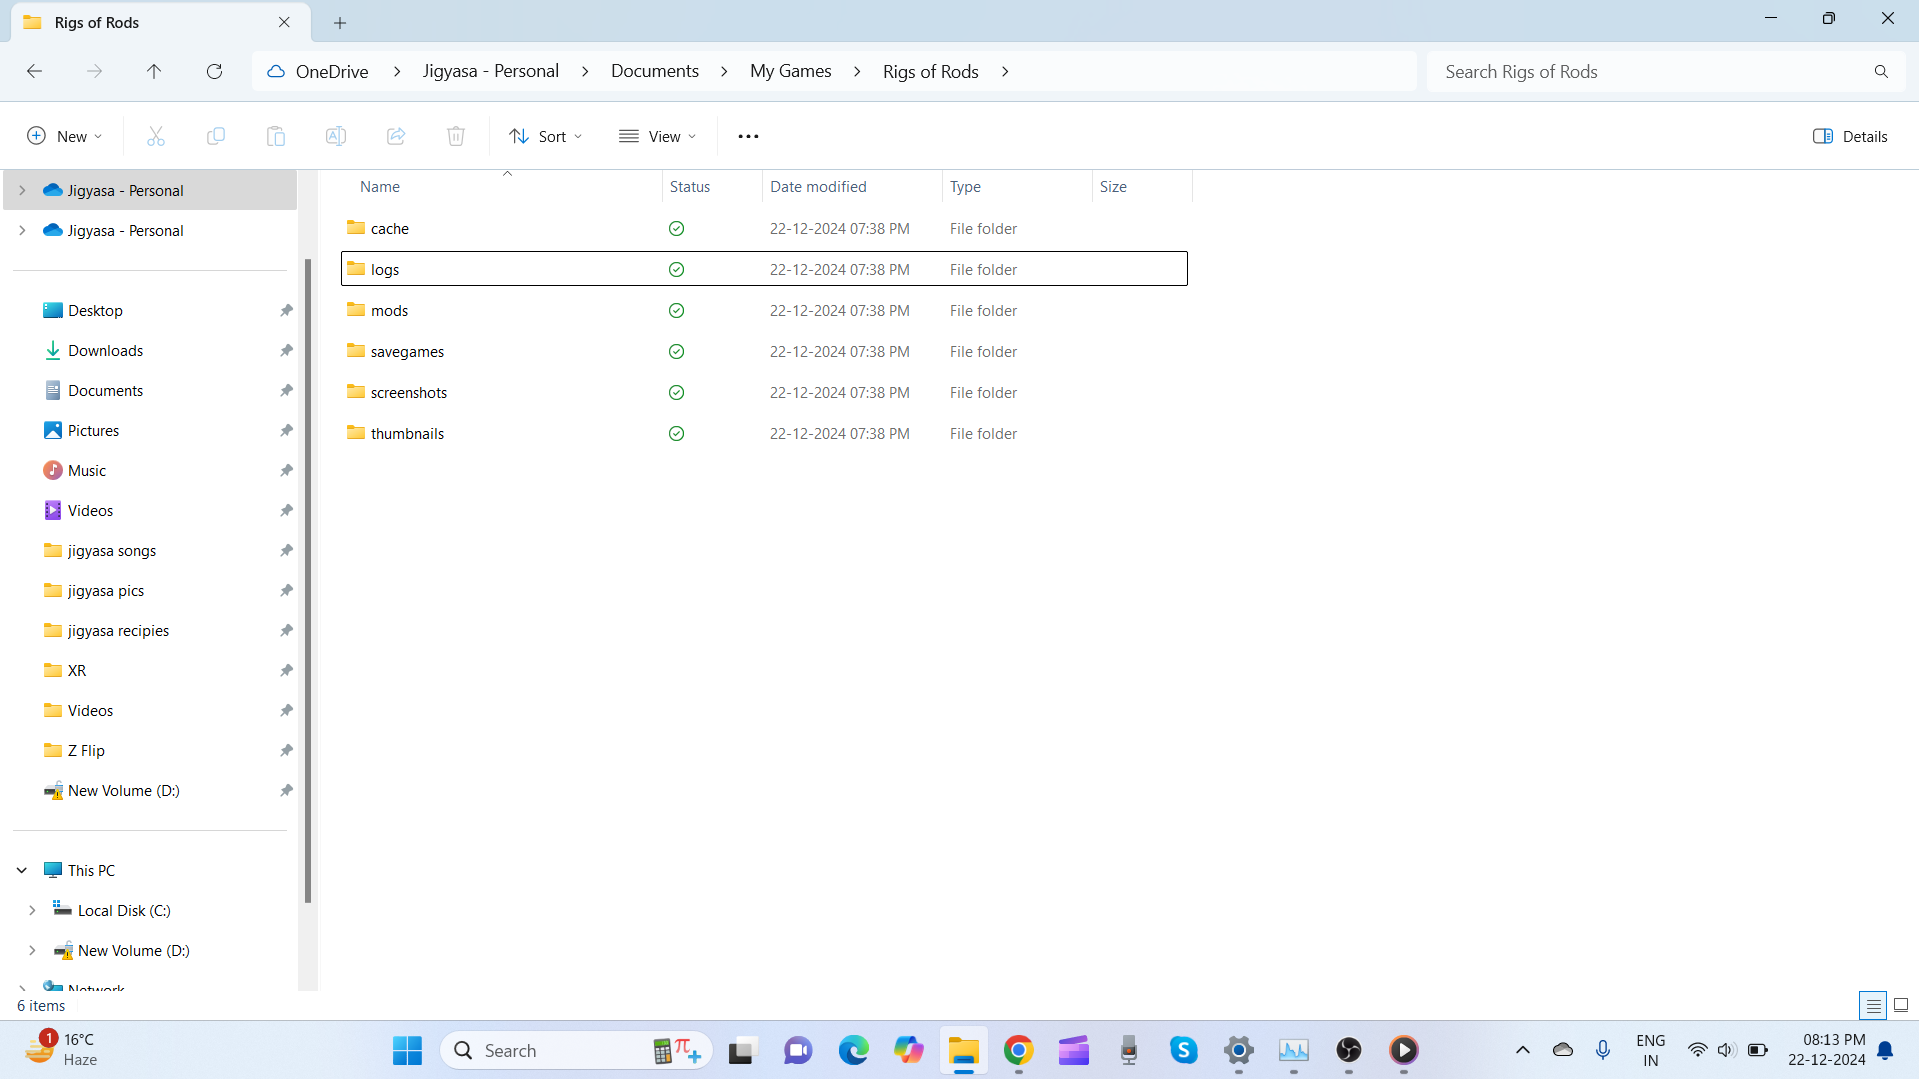The image size is (1919, 1079).
Task: Click the Share icon in toolbar
Action: coord(396,136)
